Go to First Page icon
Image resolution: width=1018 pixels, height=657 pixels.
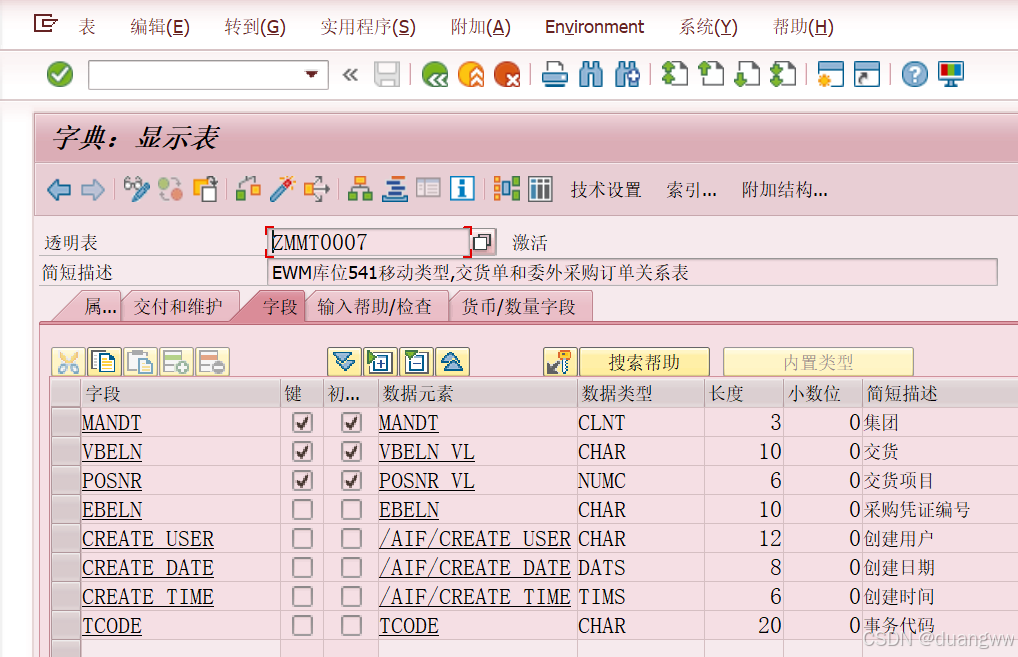pos(675,74)
